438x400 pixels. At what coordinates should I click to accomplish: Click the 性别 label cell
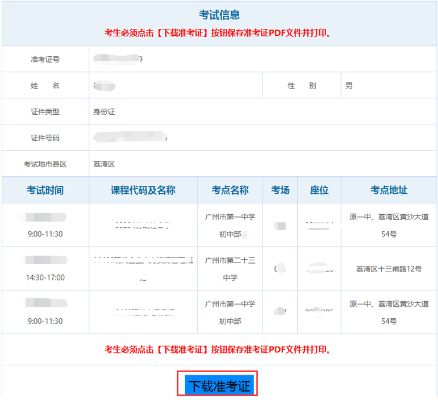302,86
